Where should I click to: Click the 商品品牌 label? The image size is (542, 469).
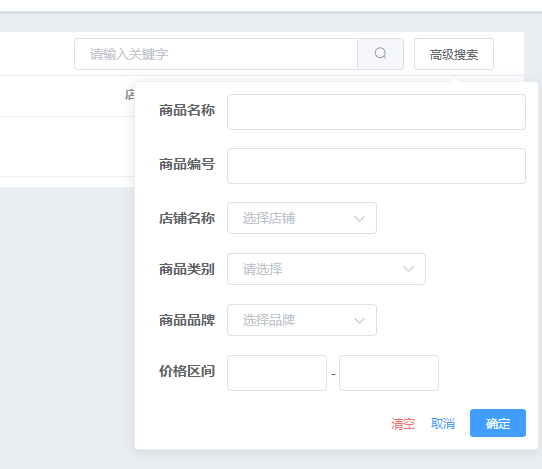pyautogui.click(x=187, y=320)
